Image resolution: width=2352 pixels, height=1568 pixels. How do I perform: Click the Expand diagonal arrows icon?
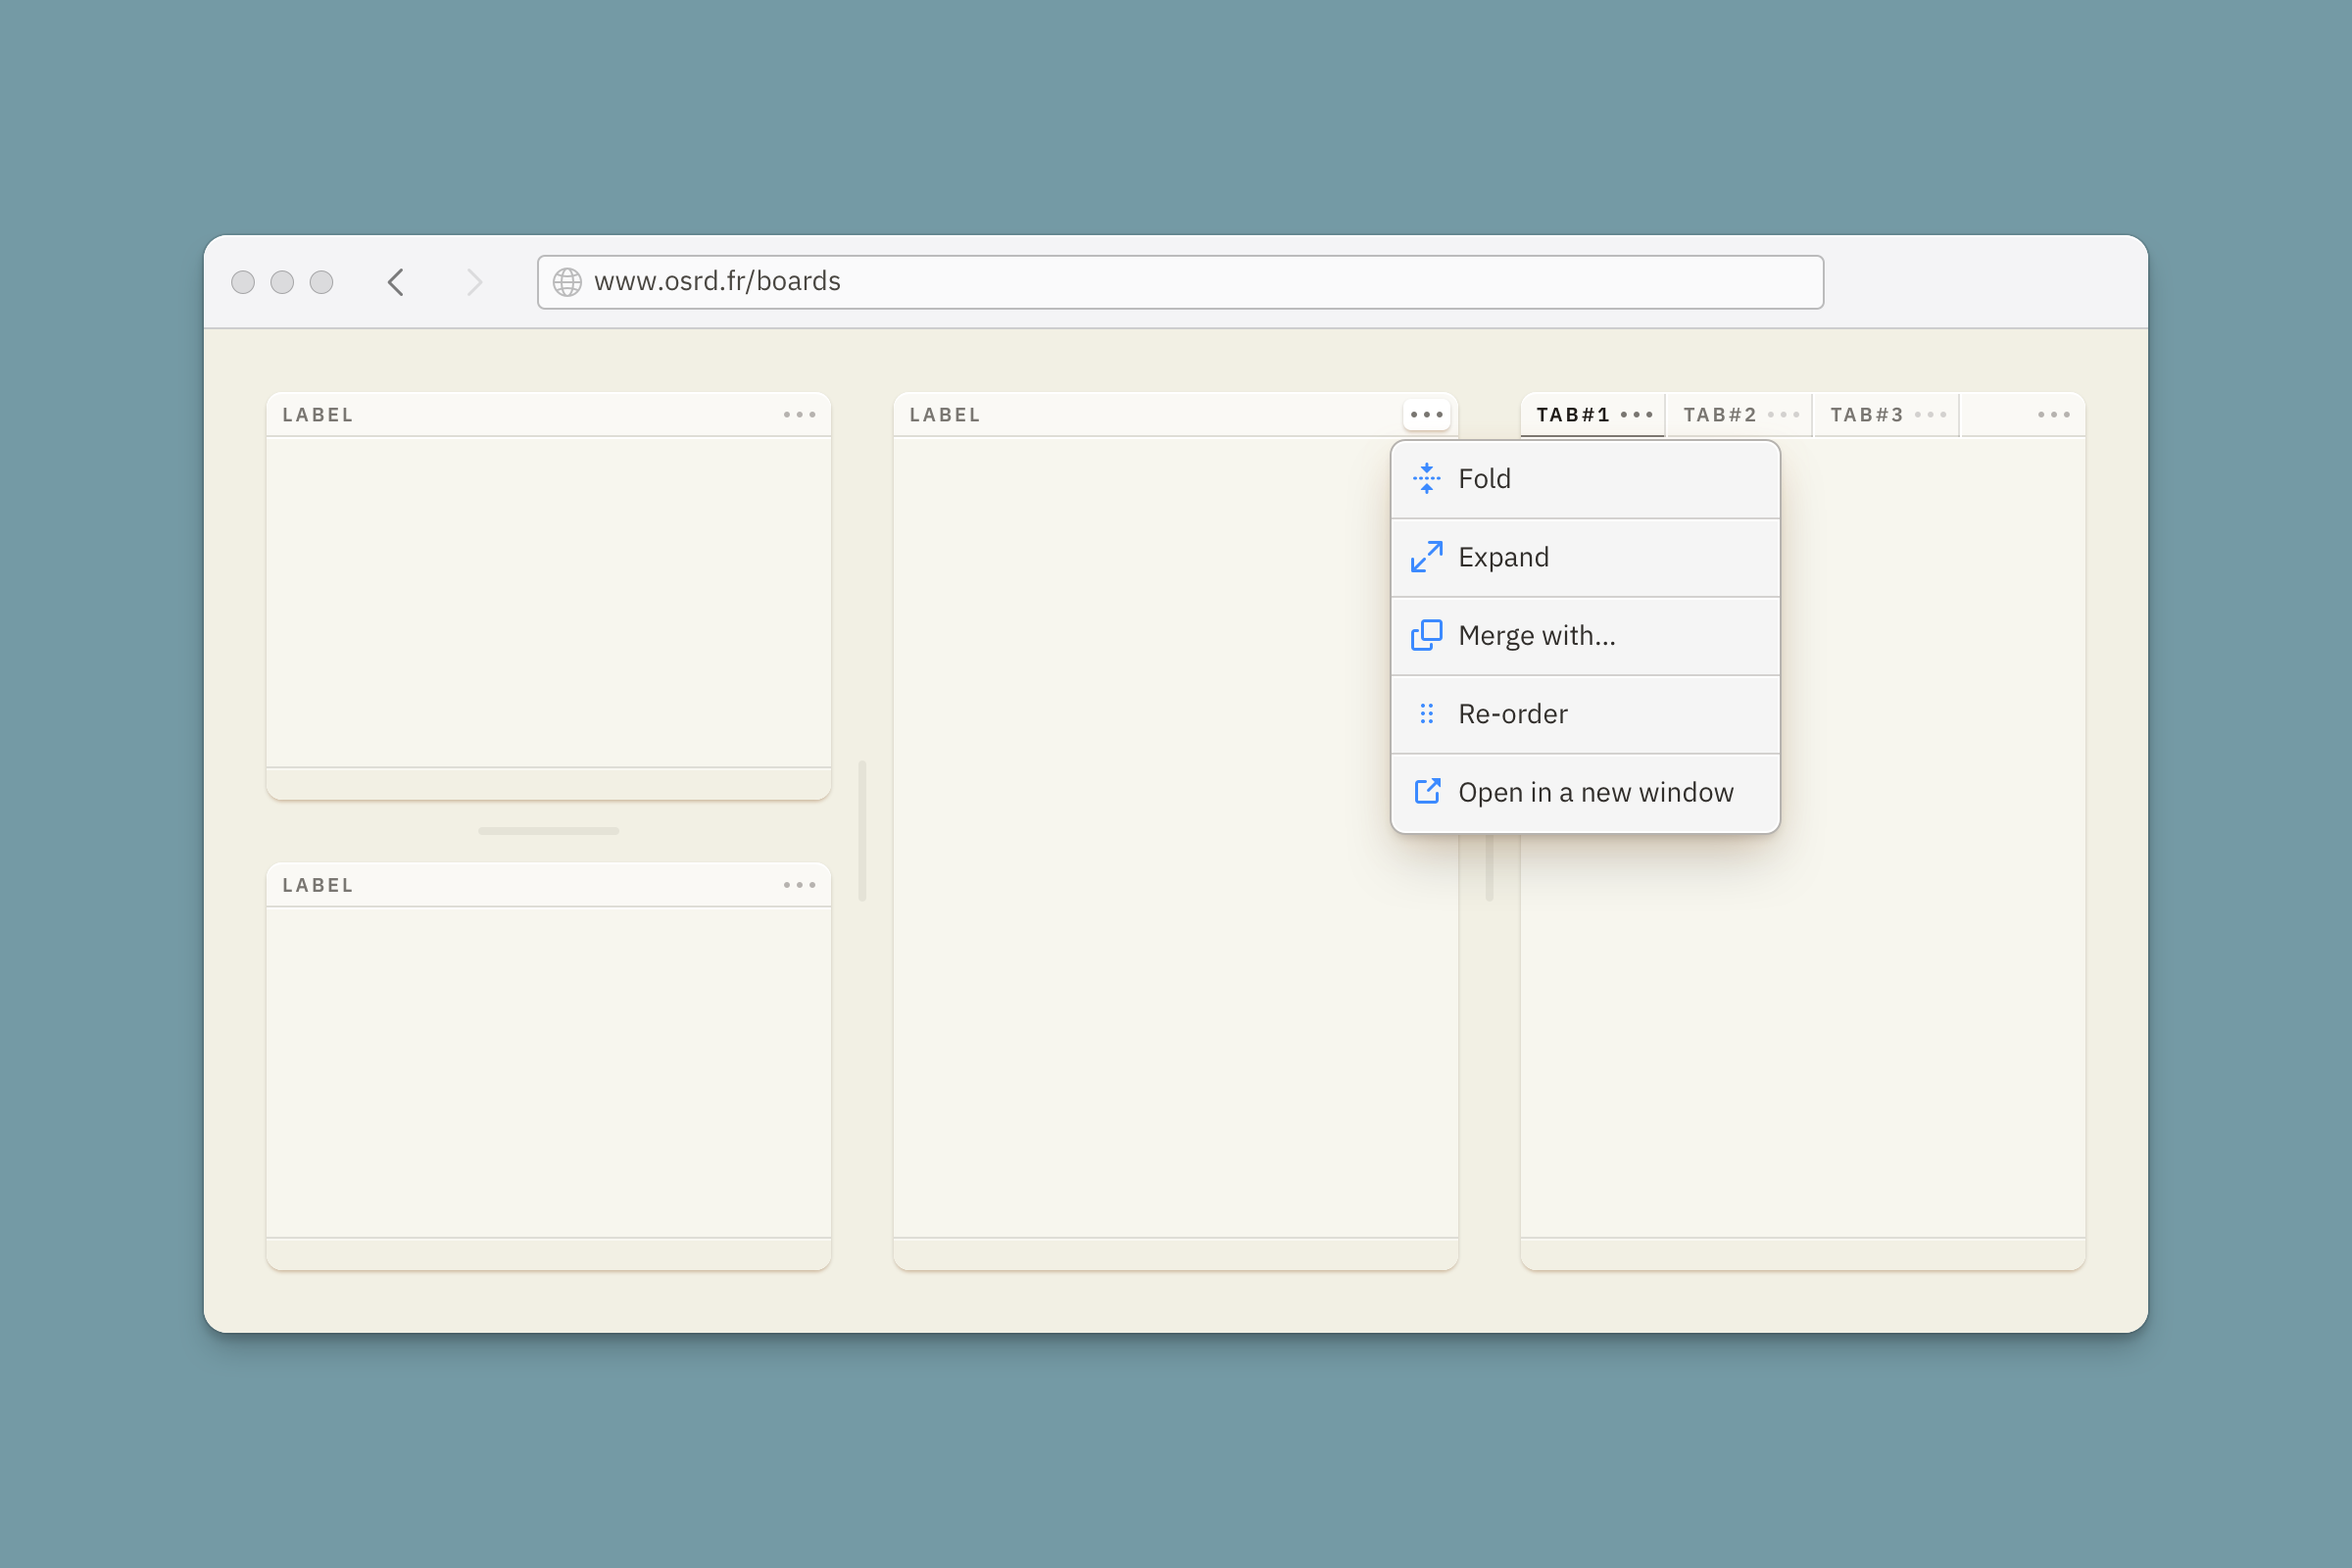pyautogui.click(x=1426, y=557)
